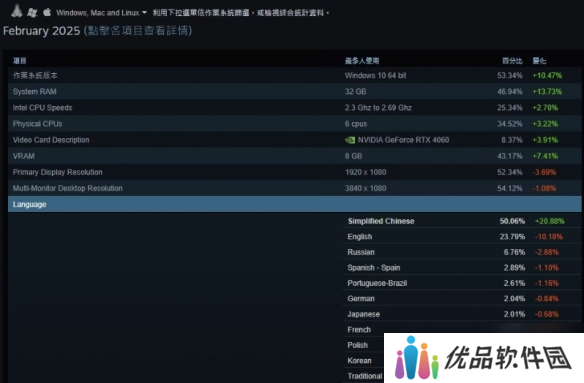Click the German language entry

361,298
